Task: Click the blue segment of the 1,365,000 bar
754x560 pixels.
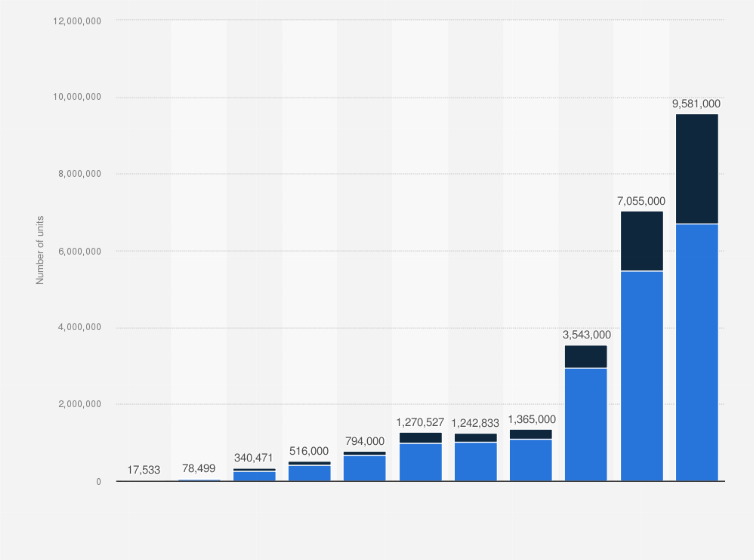Action: point(531,460)
